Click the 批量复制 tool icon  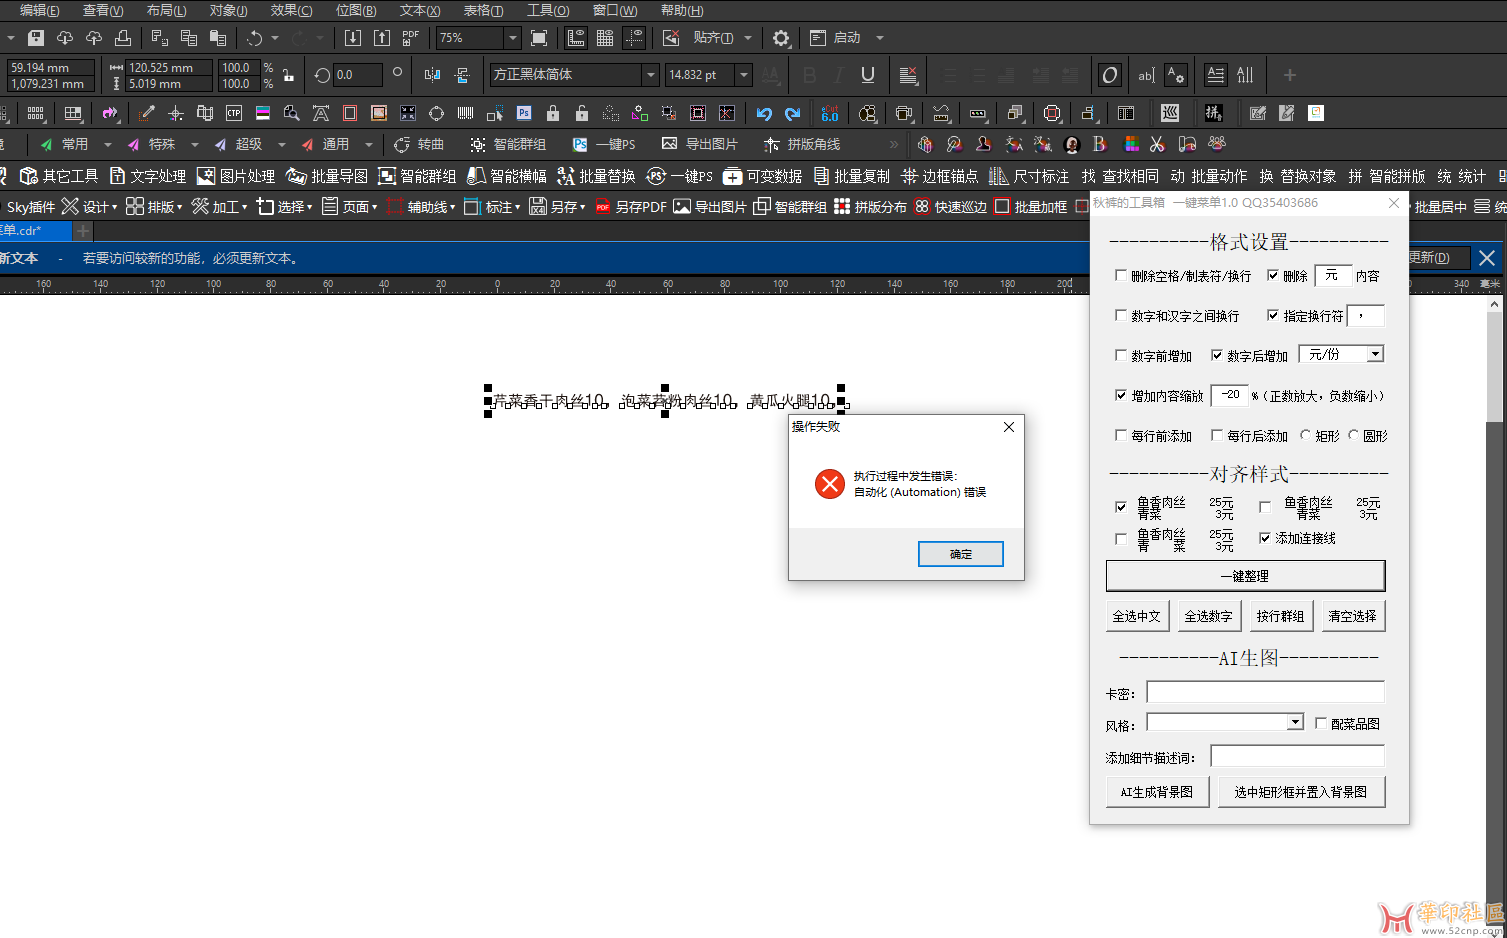(x=851, y=176)
